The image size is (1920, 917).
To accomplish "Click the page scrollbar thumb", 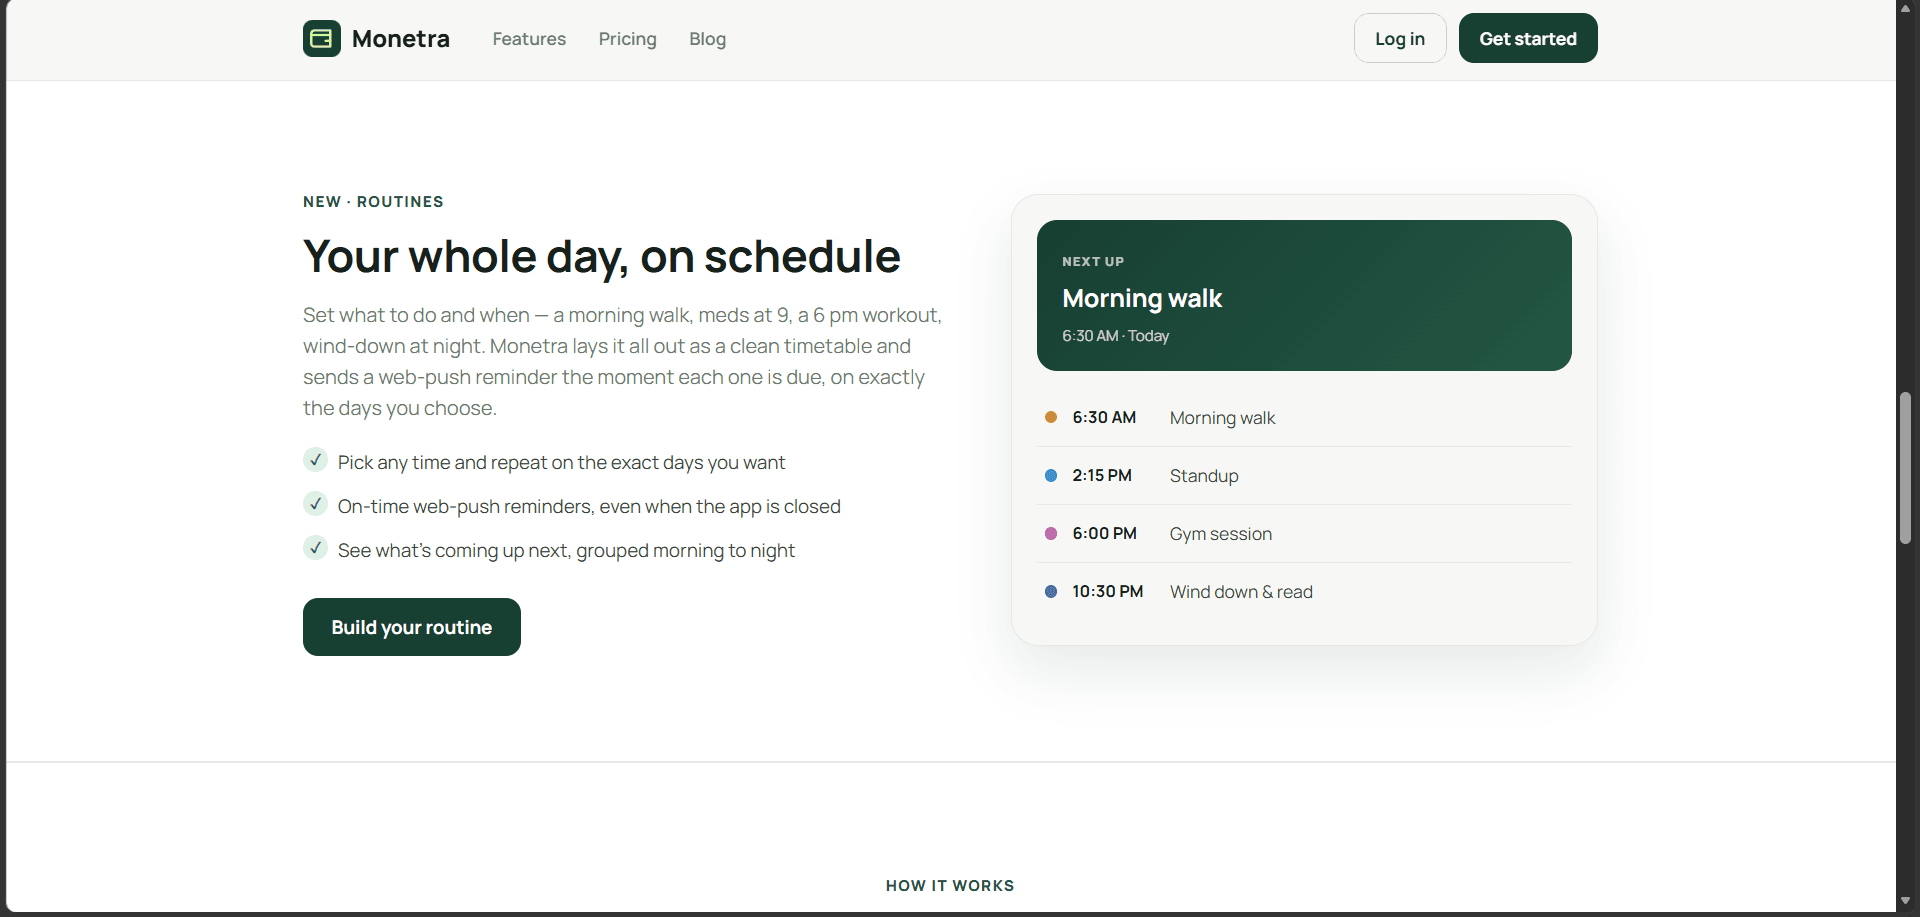I will (1906, 468).
